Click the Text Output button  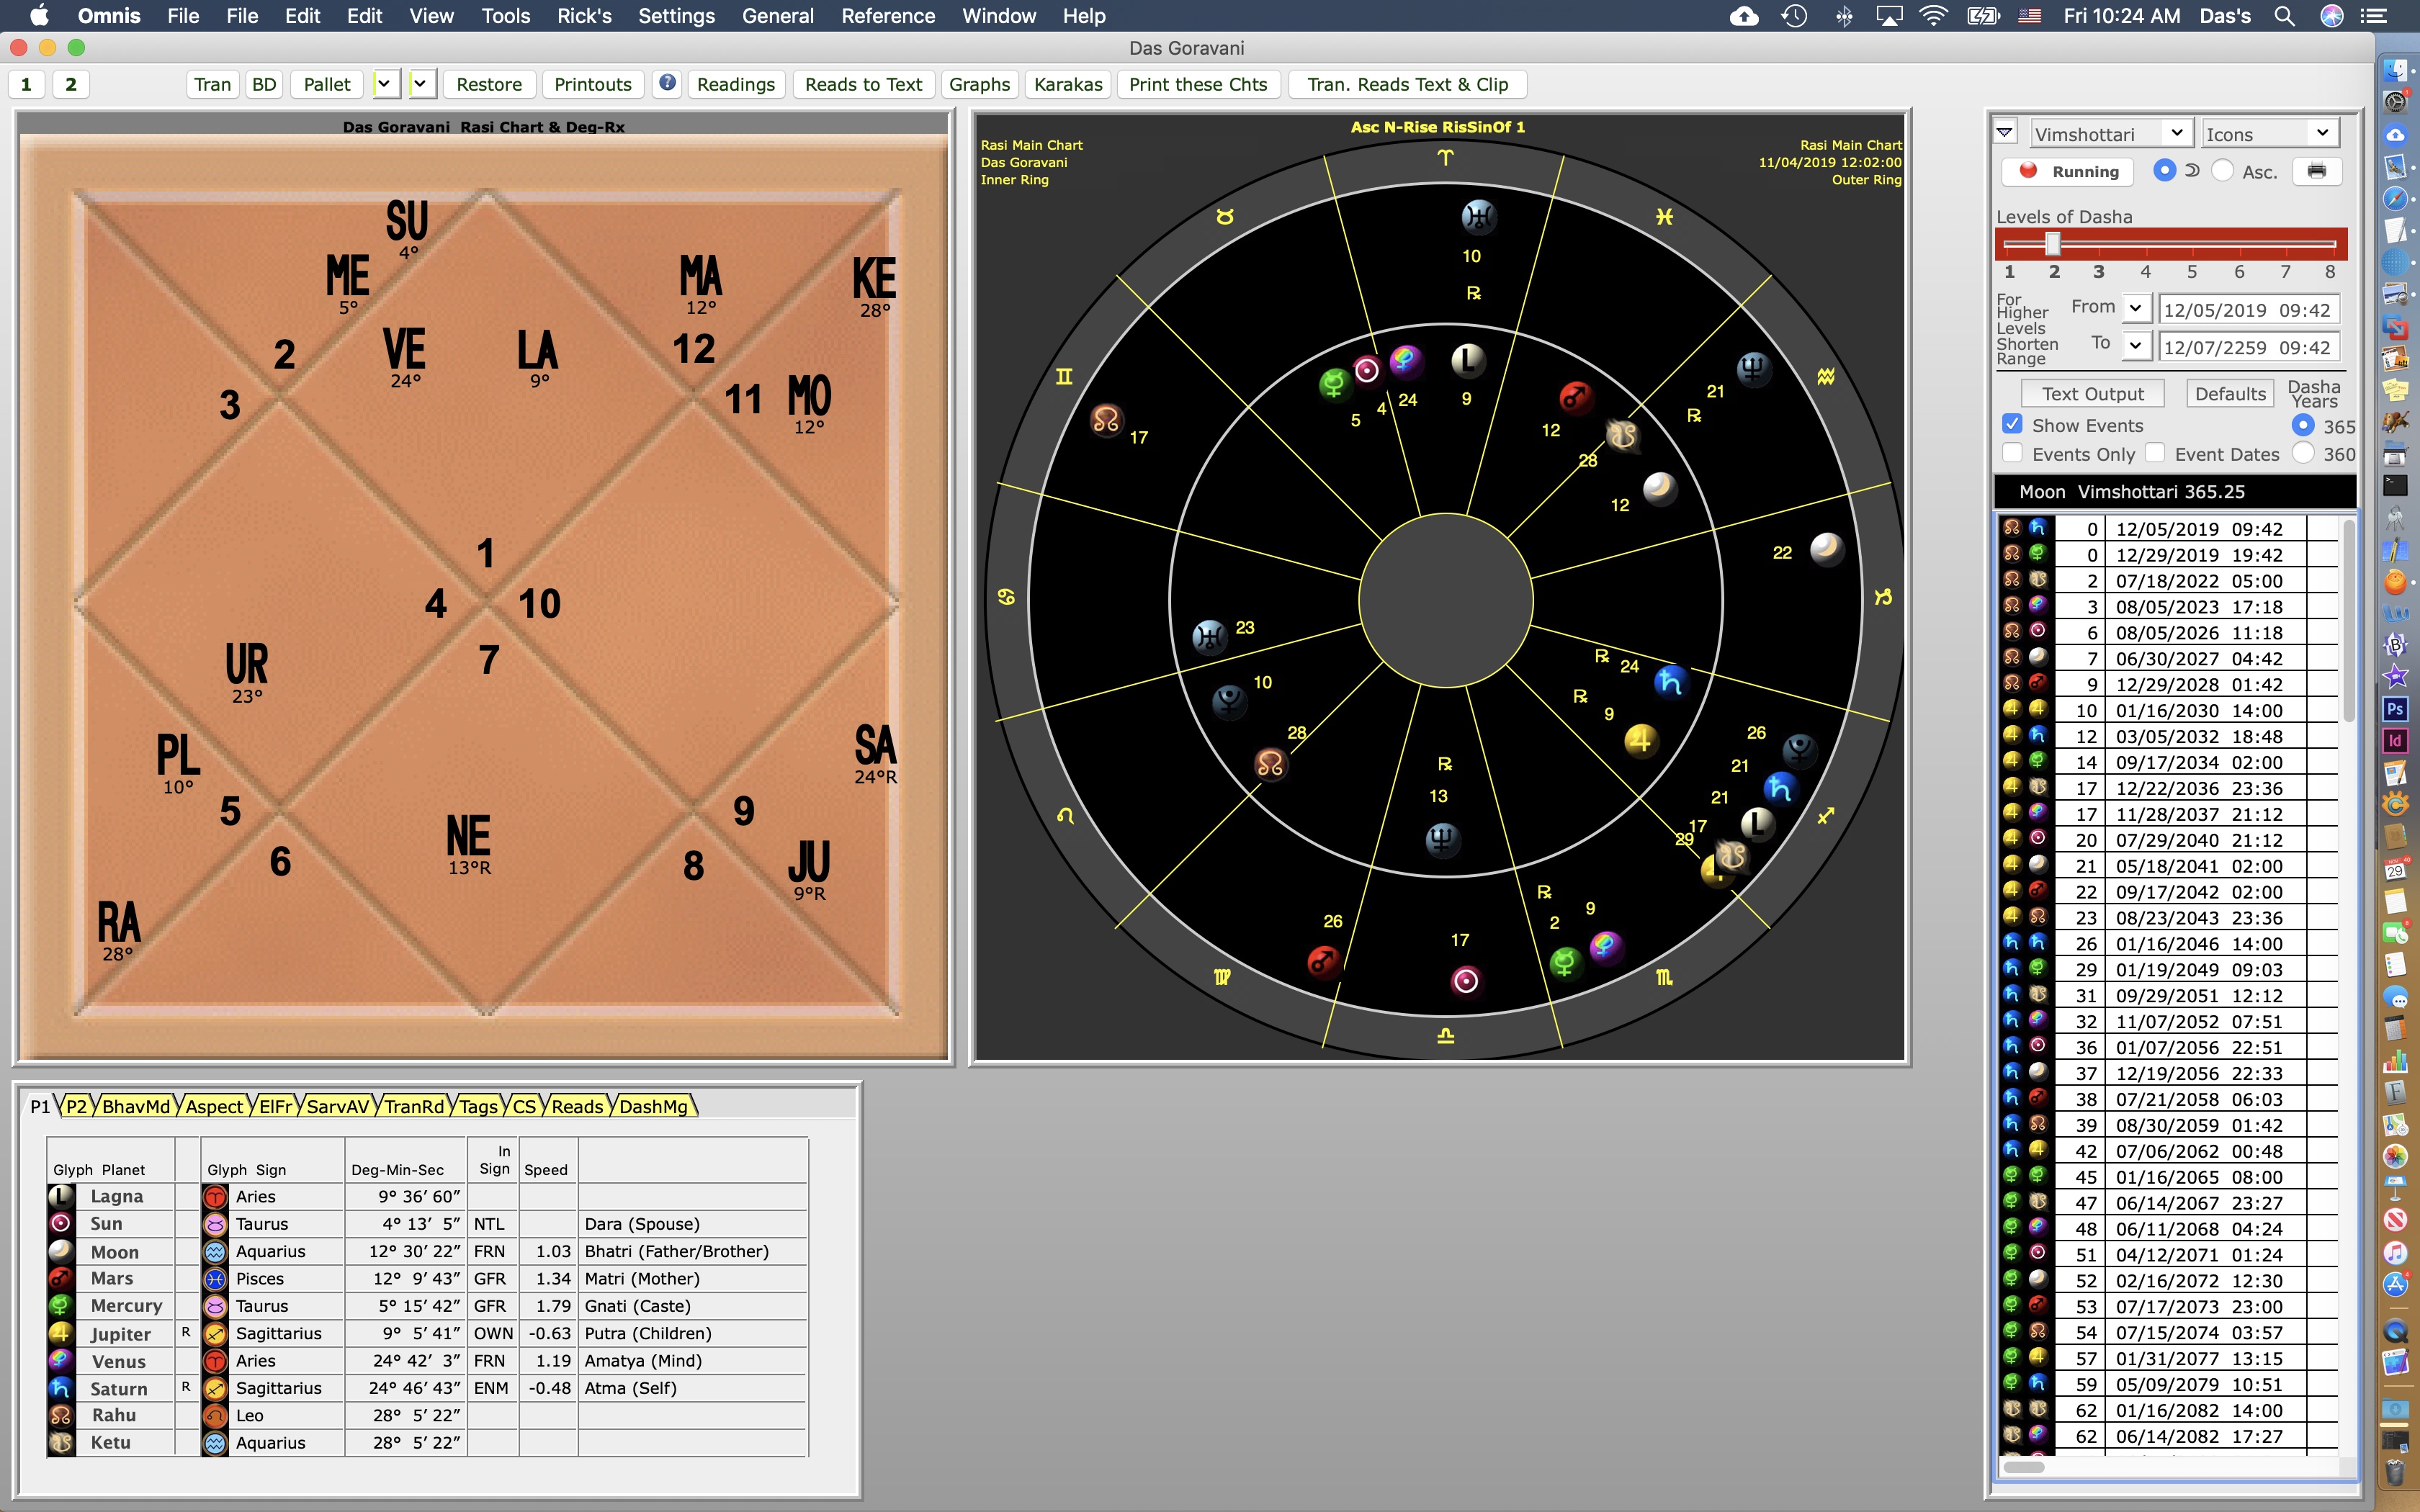click(x=2092, y=393)
